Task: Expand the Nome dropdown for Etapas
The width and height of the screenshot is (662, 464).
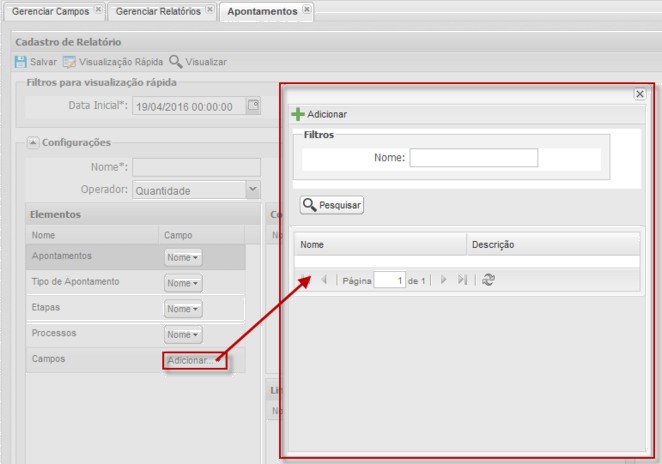Action: [183, 309]
